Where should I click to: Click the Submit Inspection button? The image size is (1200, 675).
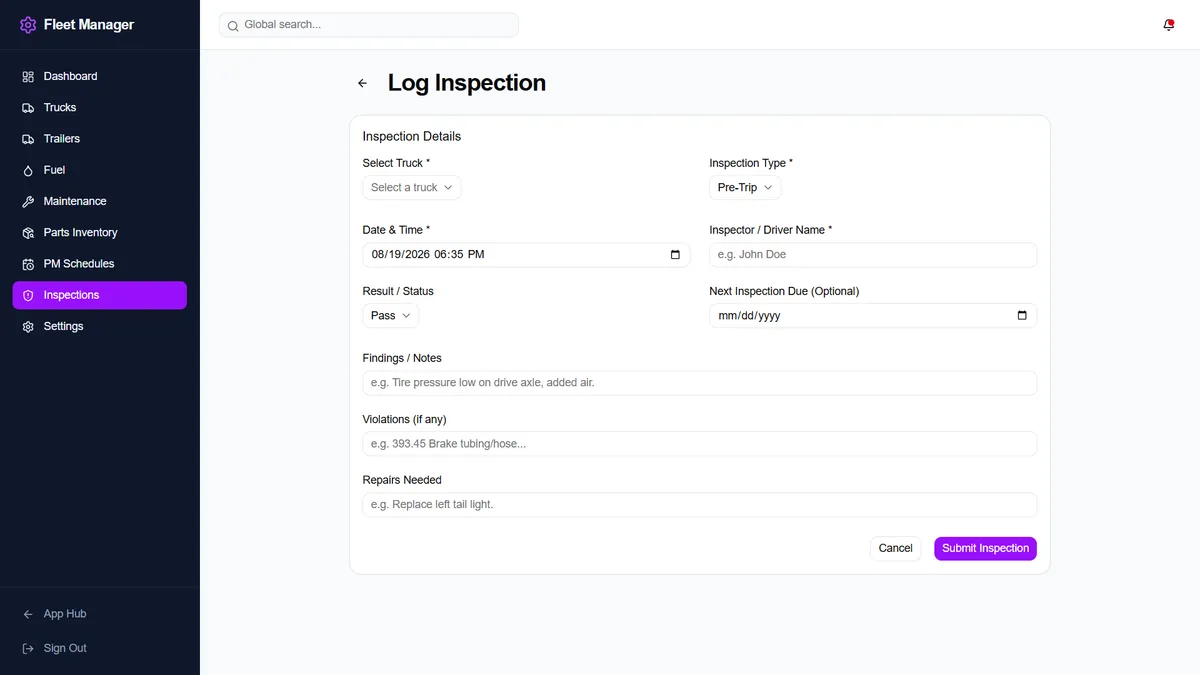pos(985,548)
